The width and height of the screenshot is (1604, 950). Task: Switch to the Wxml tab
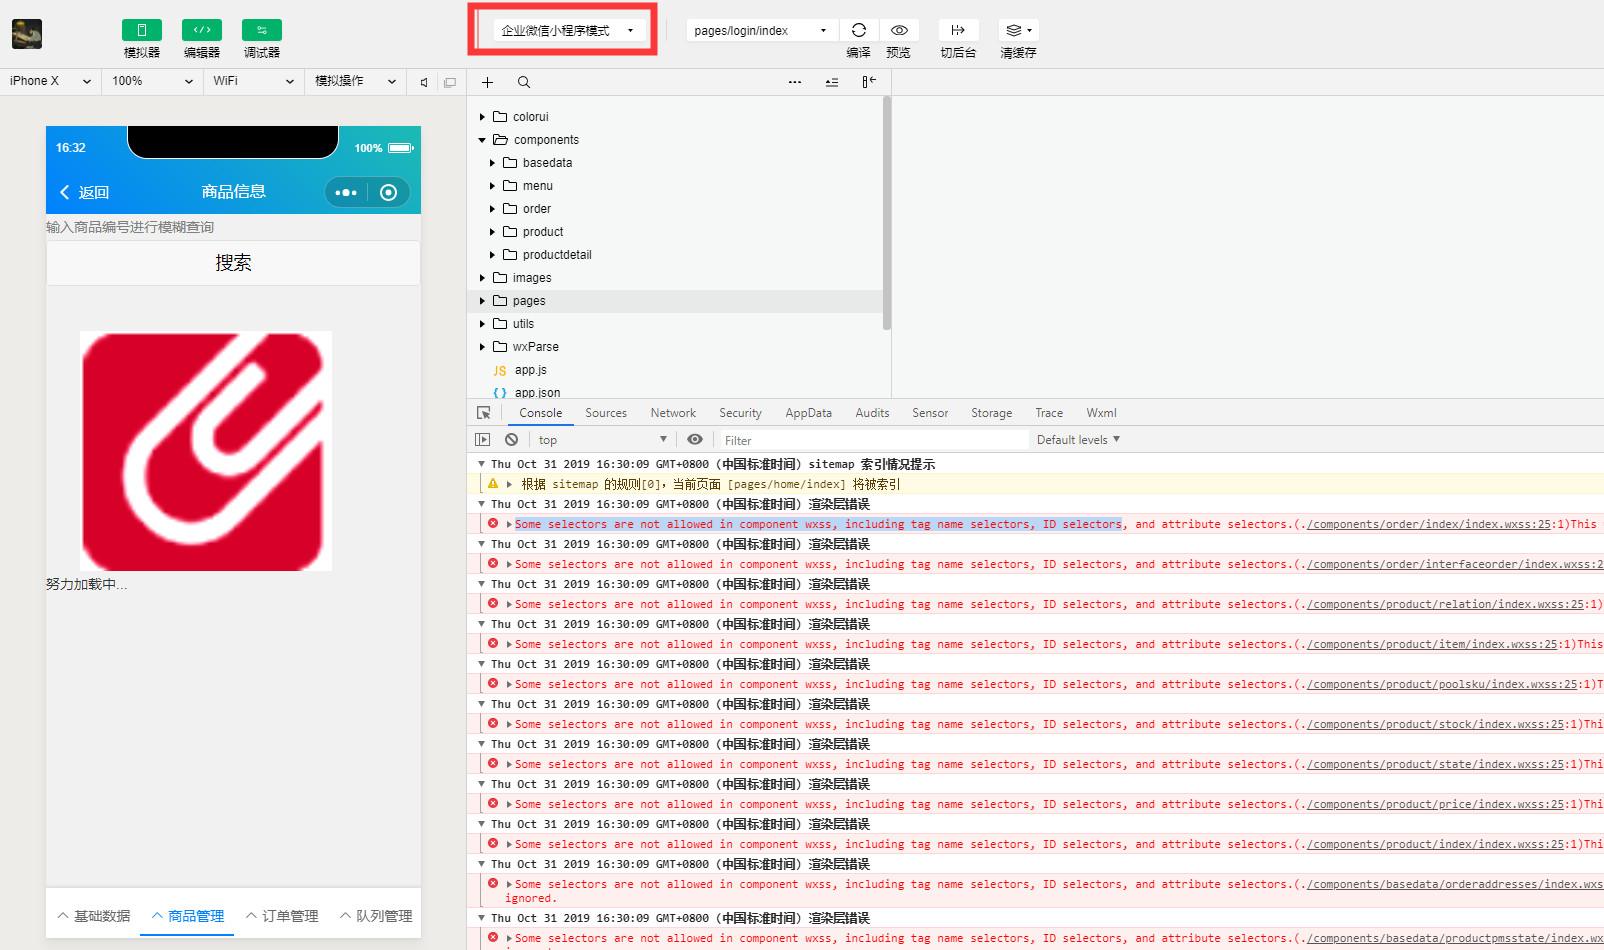[x=1101, y=413]
